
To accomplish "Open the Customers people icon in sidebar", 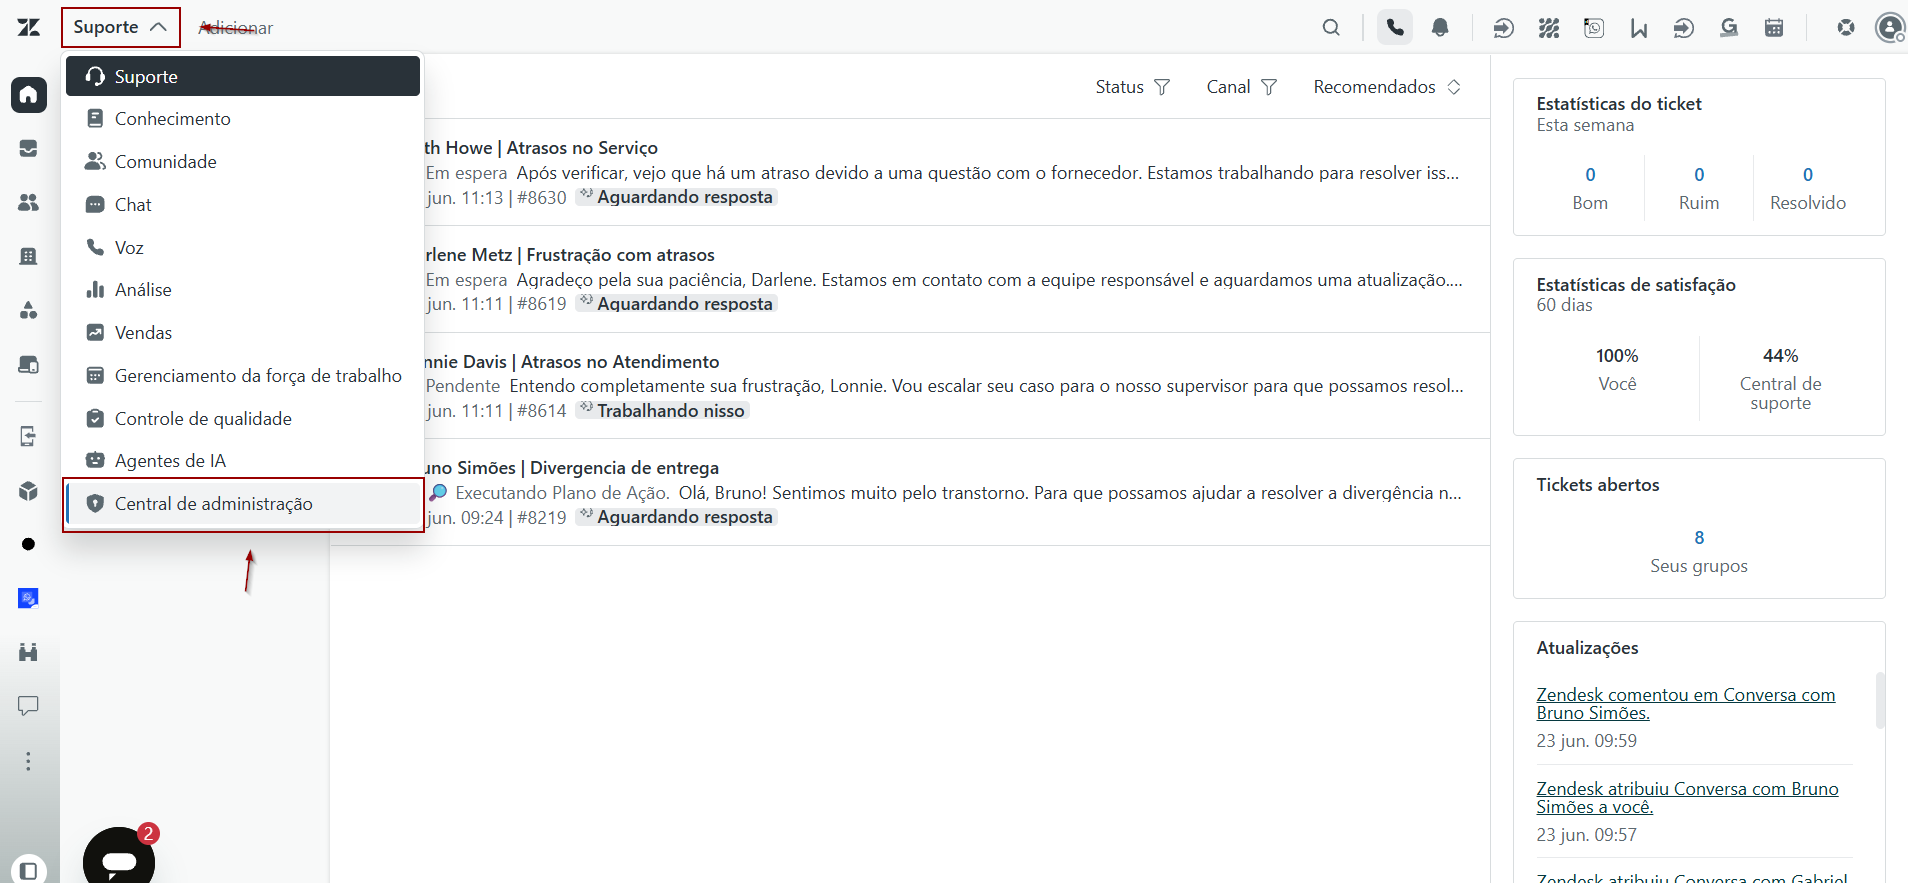I will tap(29, 203).
